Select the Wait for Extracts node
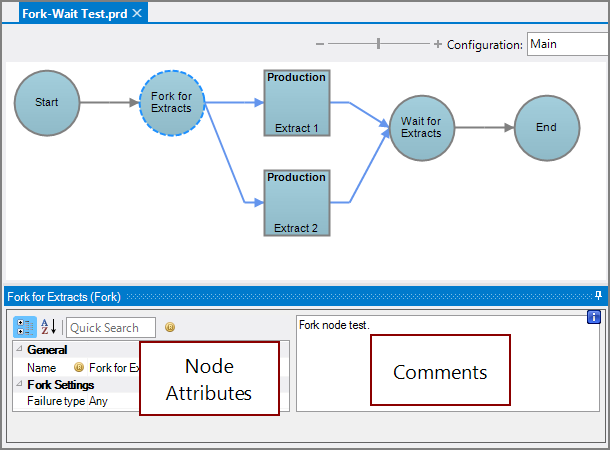The image size is (610, 450). (421, 128)
